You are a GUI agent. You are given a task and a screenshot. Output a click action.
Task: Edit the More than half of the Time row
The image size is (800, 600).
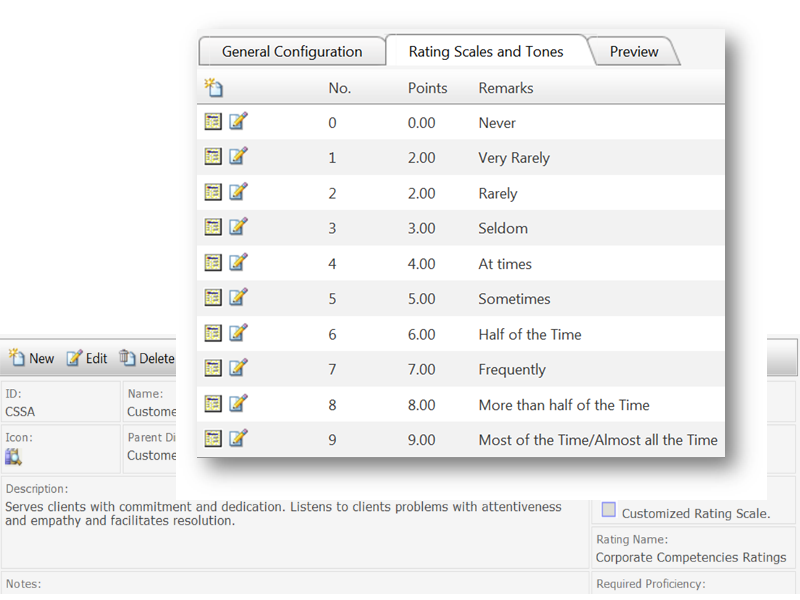tap(238, 403)
